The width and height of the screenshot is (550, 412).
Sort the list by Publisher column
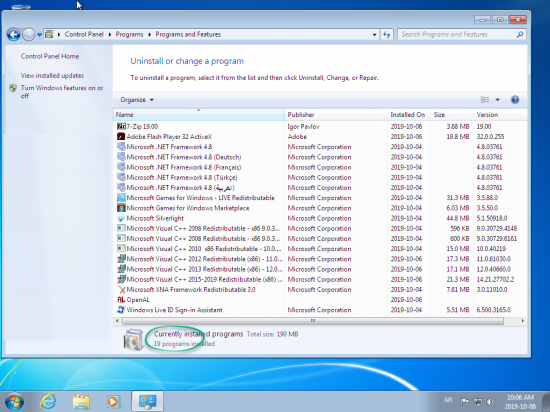336,115
